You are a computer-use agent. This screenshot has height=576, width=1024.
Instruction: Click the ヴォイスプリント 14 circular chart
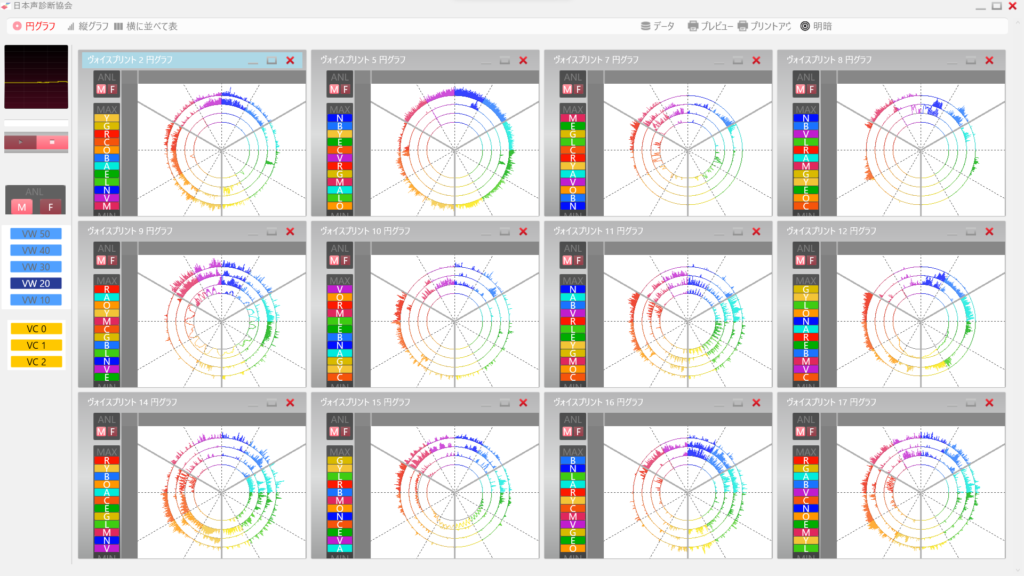(221, 492)
